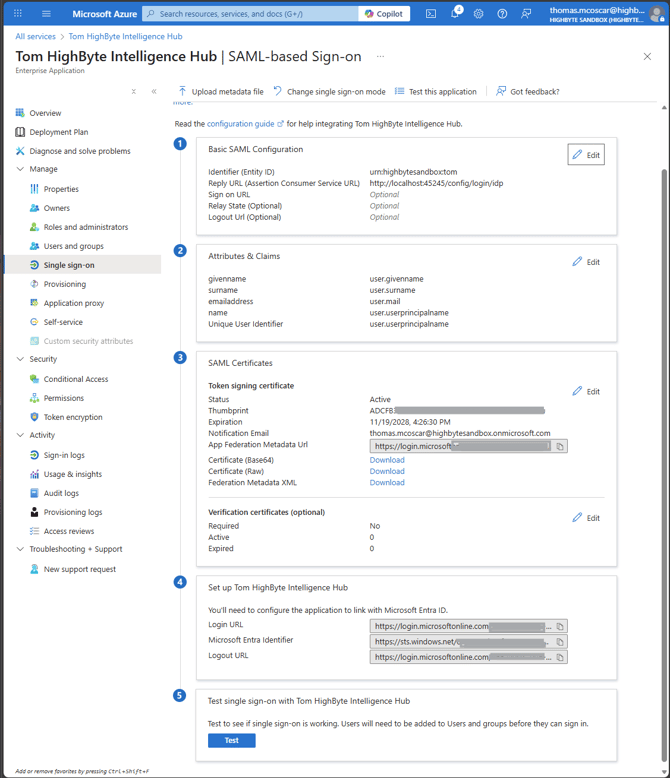This screenshot has height=778, width=670.
Task: Copy the Microsoft Entra Identifier
Action: (560, 642)
